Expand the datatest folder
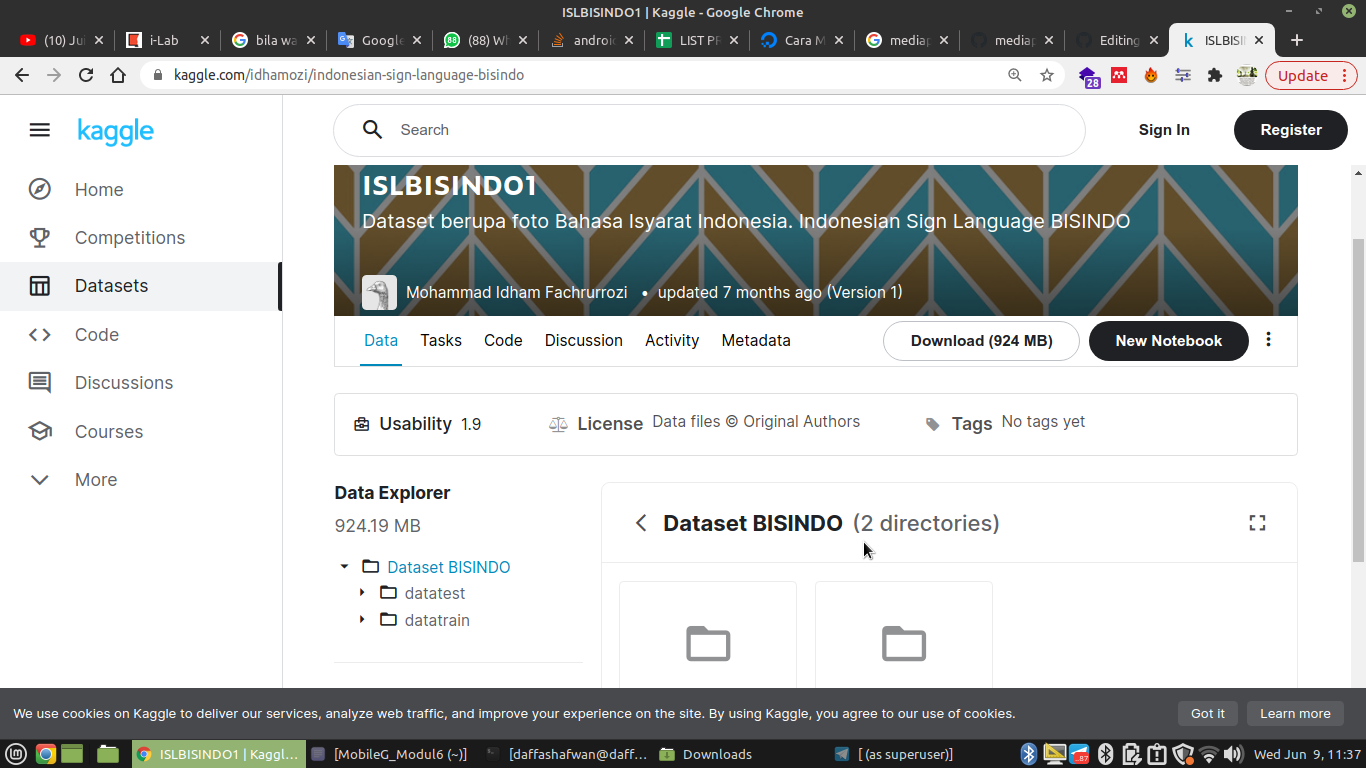Screen dimensions: 1366x768 click(x=362, y=593)
